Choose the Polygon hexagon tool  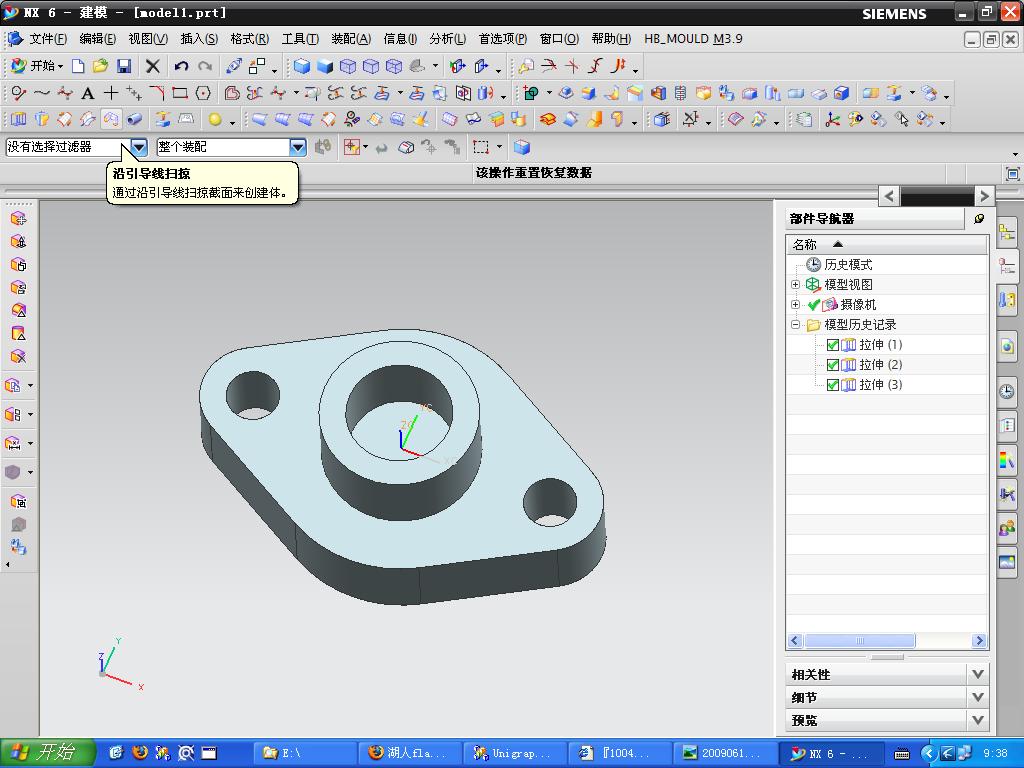click(x=203, y=93)
